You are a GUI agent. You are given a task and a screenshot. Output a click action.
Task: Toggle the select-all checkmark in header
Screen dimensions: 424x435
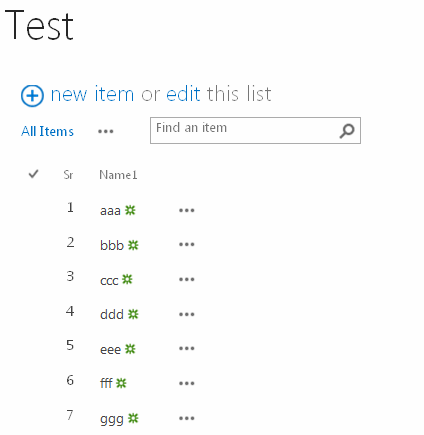[34, 174]
